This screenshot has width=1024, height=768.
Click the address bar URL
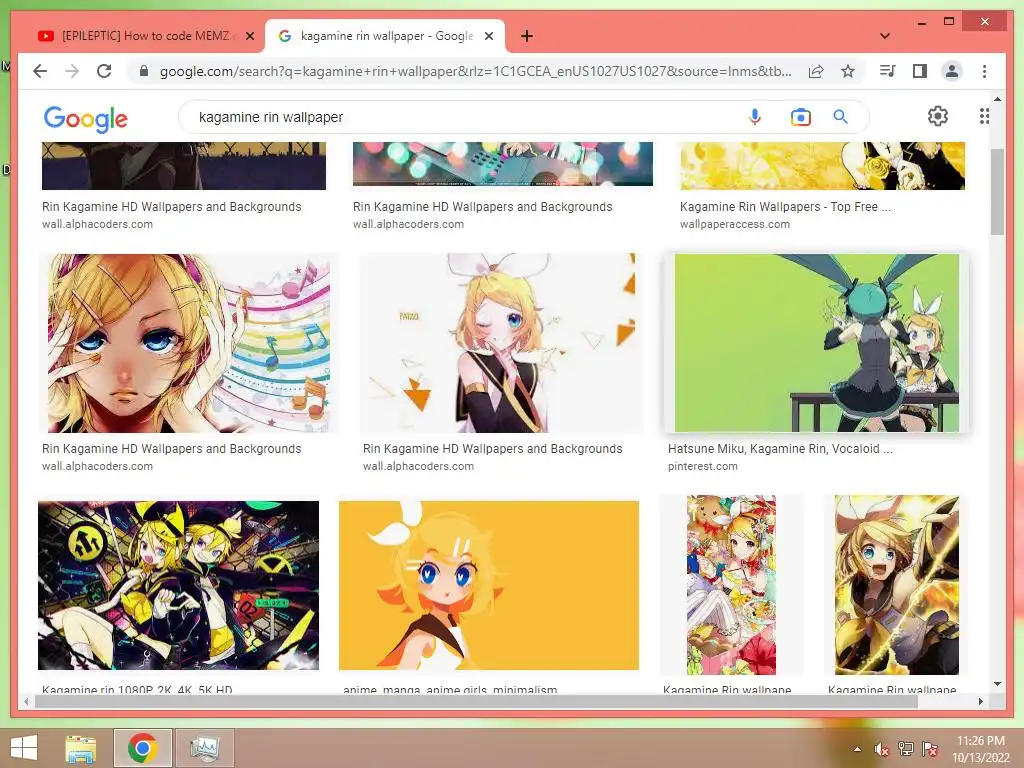coord(475,71)
